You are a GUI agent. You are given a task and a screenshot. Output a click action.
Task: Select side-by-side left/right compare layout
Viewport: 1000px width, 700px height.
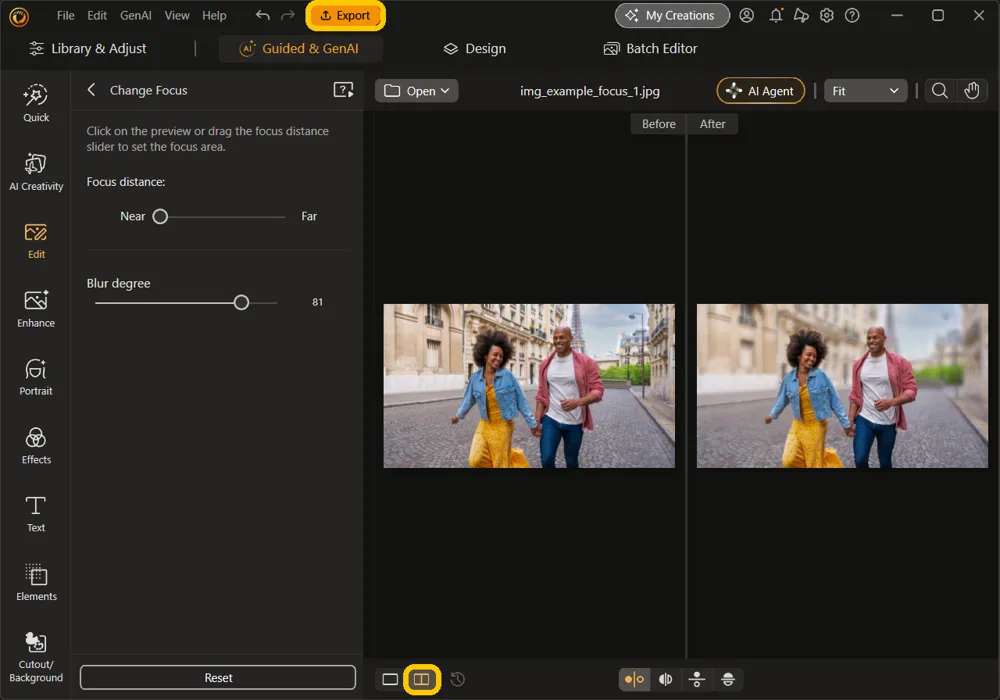pos(634,679)
